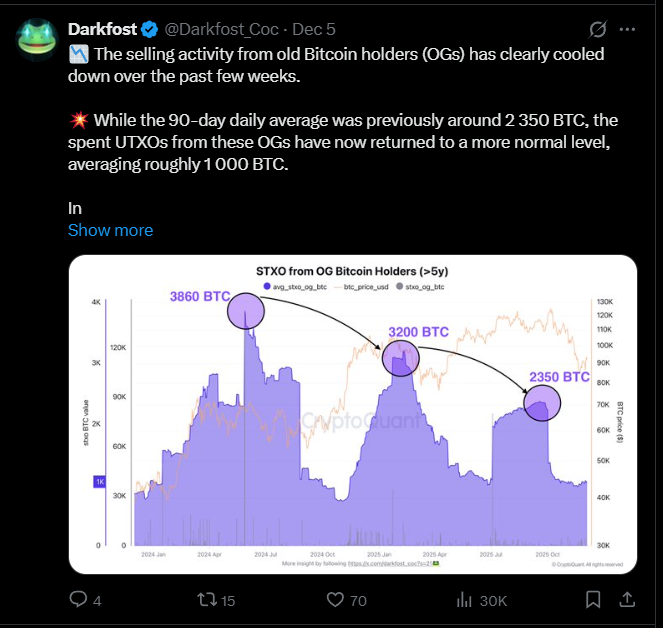View post analytics showing 30K views
This screenshot has width=663, height=628.
(463, 600)
